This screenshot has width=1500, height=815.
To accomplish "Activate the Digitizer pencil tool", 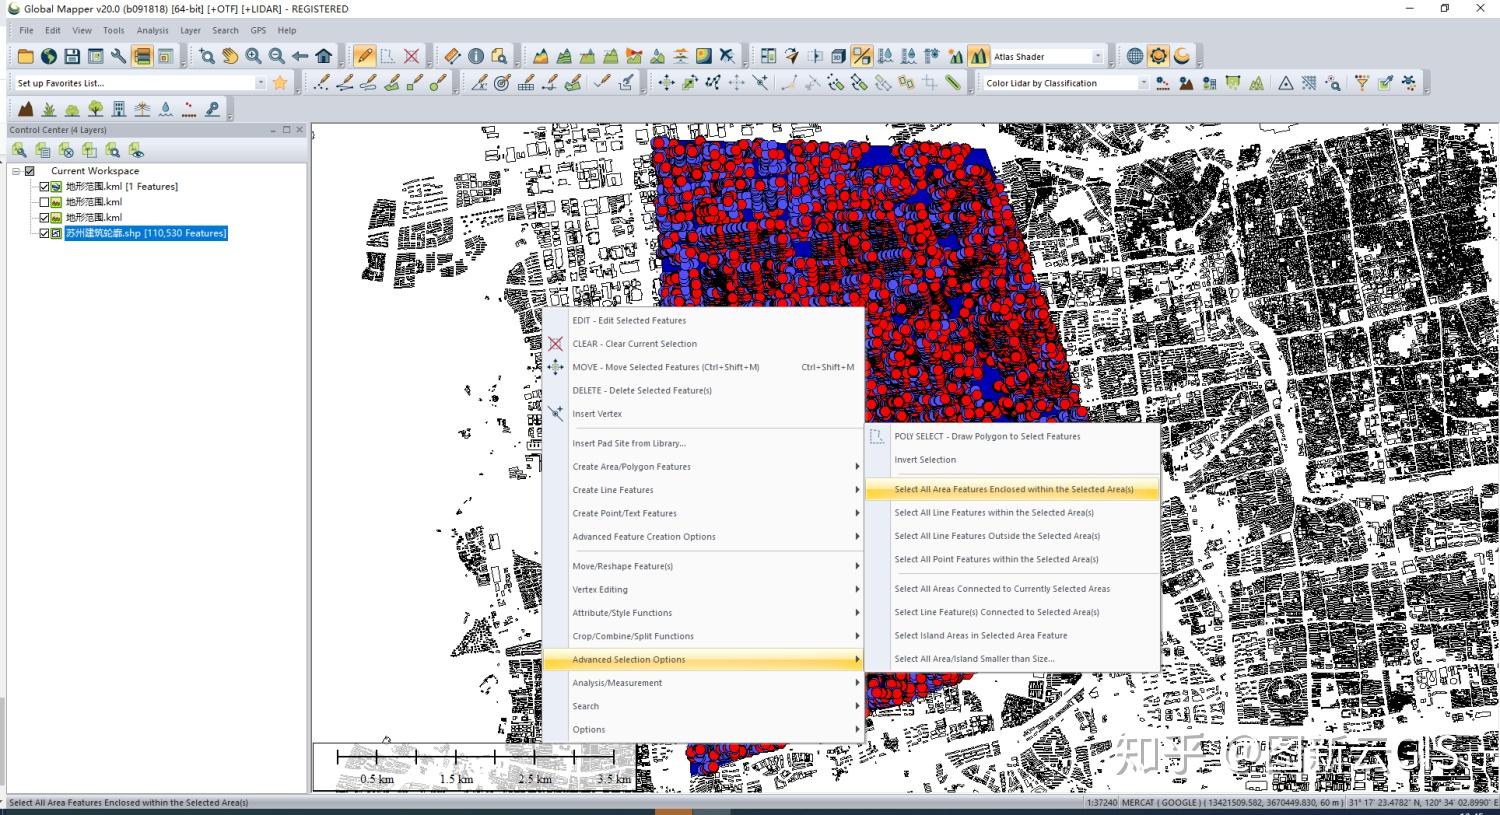I will click(x=365, y=57).
